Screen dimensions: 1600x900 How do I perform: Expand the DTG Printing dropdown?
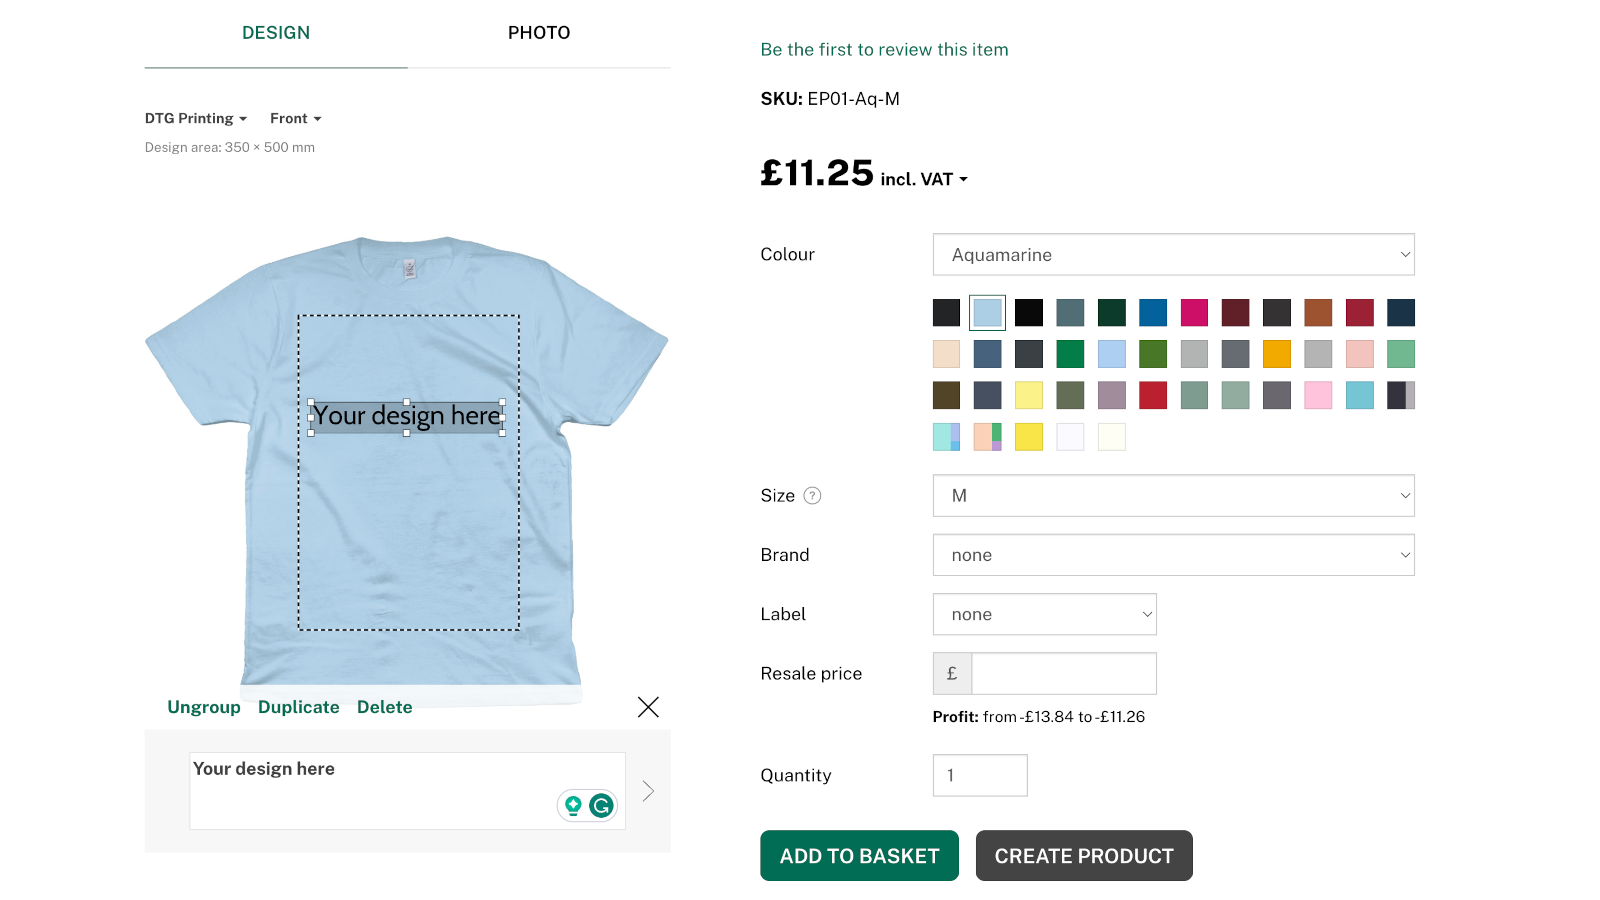pos(195,118)
